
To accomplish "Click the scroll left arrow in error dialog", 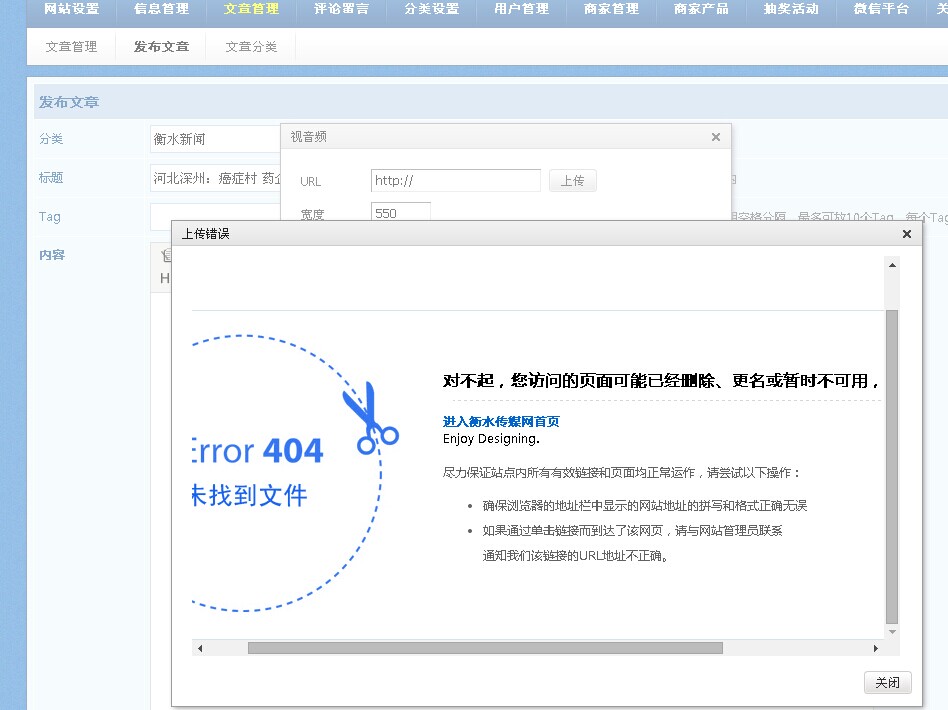I will point(200,648).
